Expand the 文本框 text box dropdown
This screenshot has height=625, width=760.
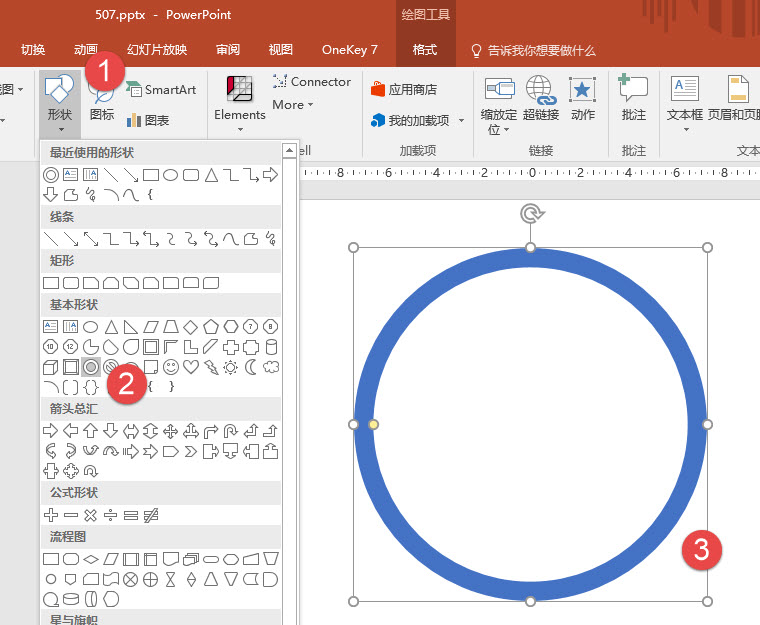[x=685, y=103]
